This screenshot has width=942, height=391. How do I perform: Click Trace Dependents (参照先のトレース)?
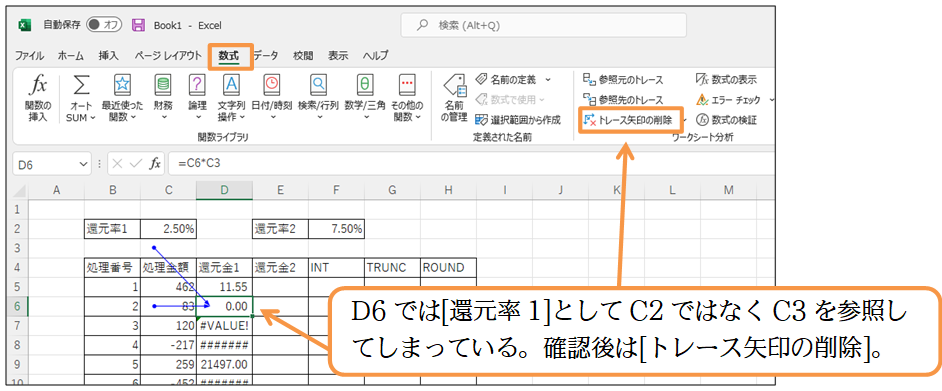pos(623,100)
